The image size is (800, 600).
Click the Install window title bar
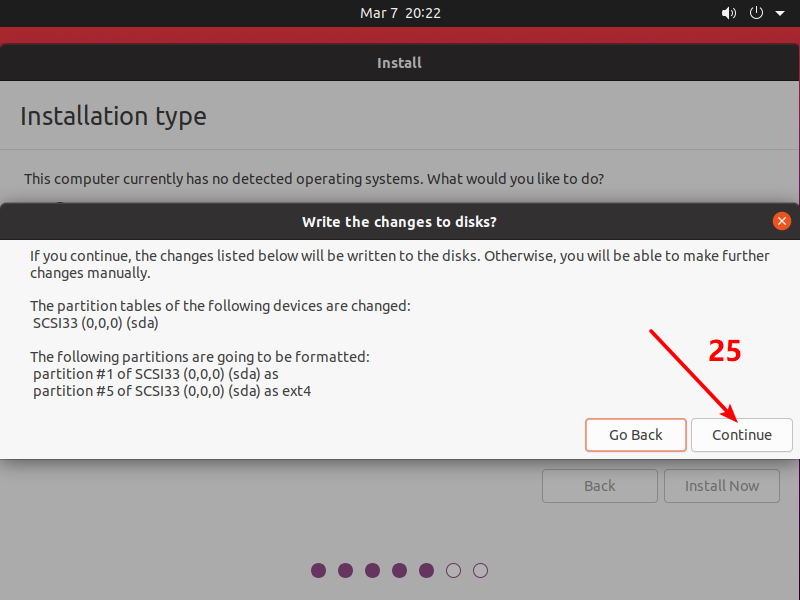400,63
